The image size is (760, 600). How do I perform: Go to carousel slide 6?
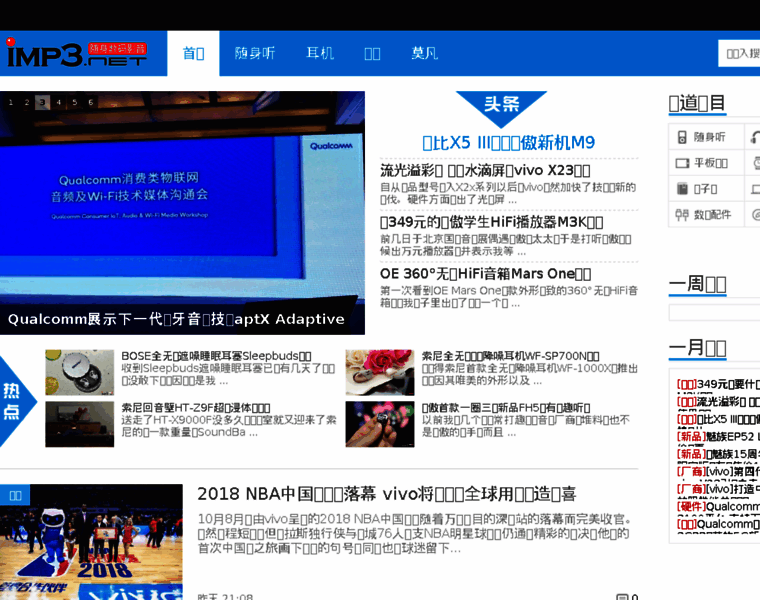tap(91, 102)
